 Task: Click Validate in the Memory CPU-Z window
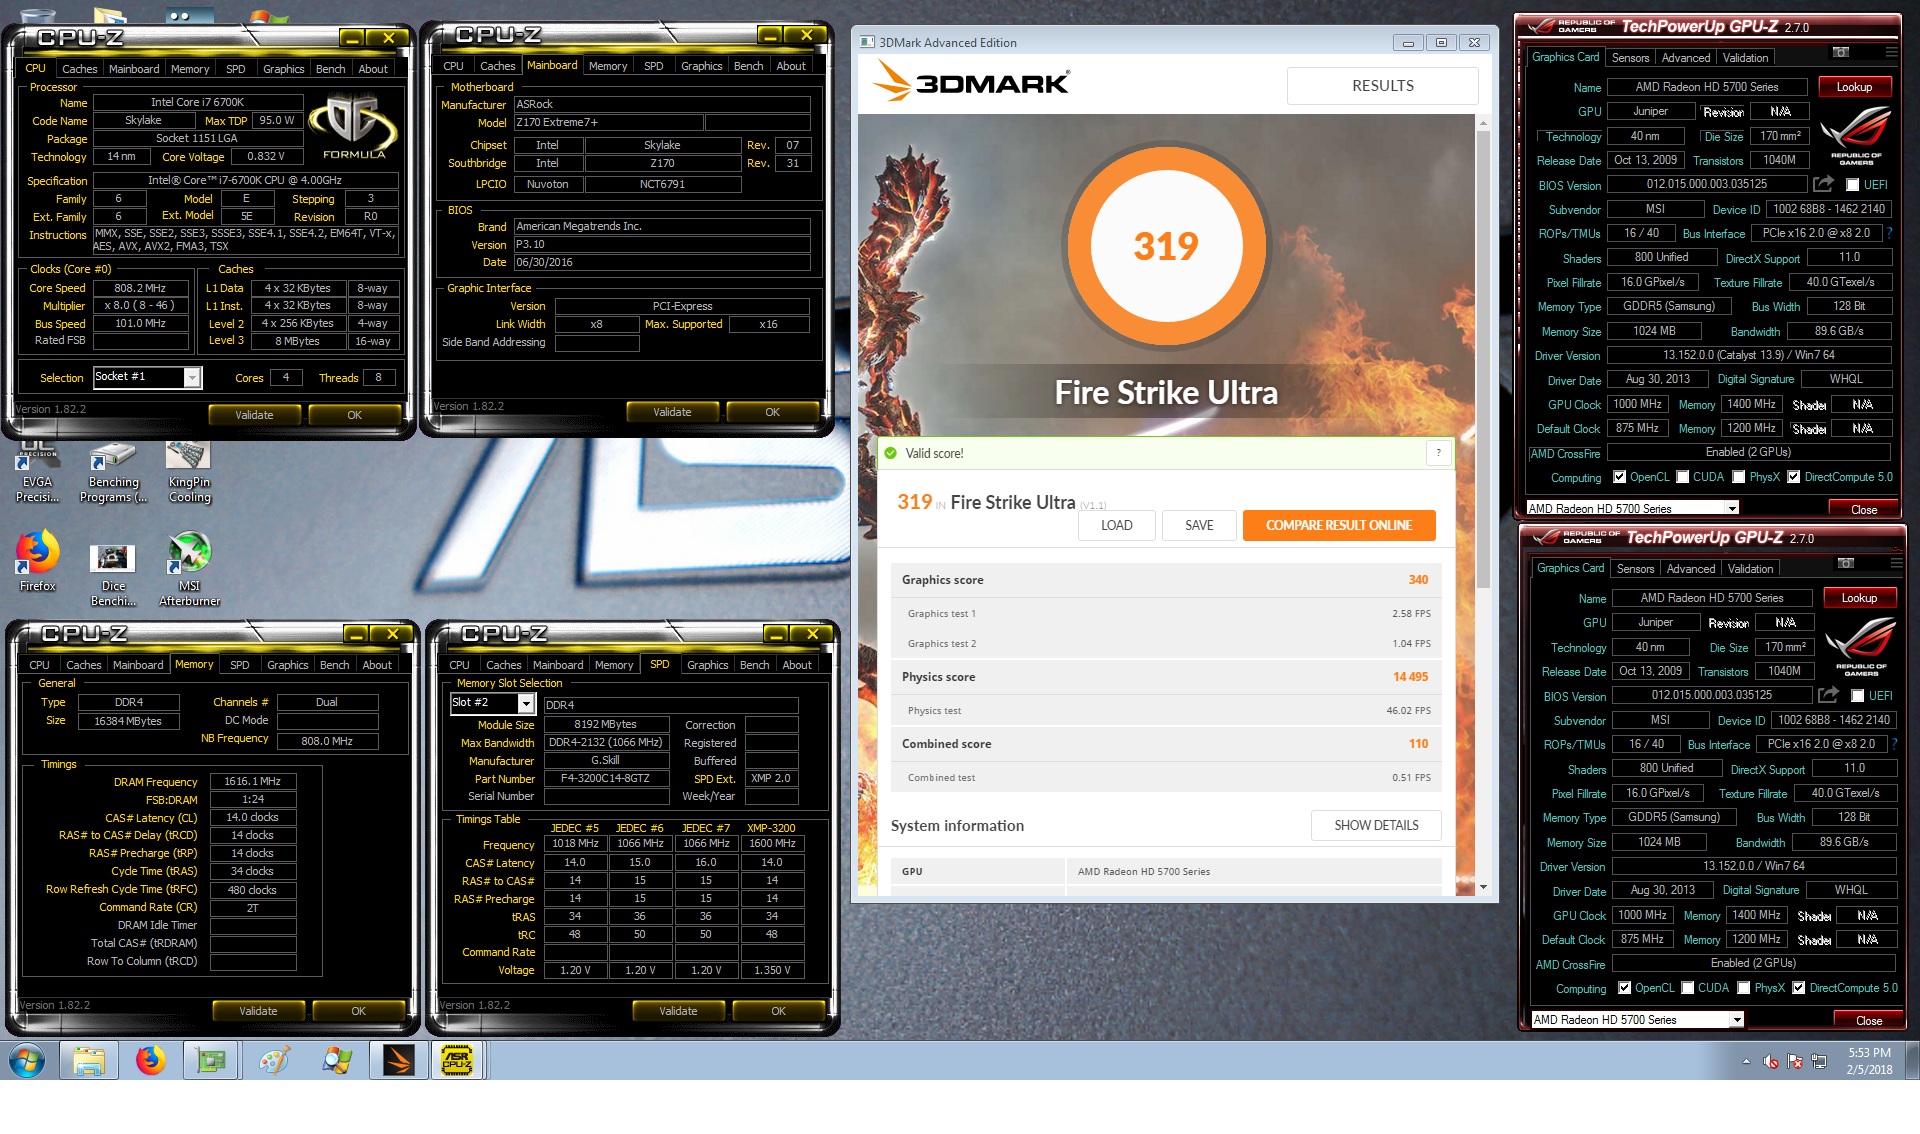[258, 1011]
